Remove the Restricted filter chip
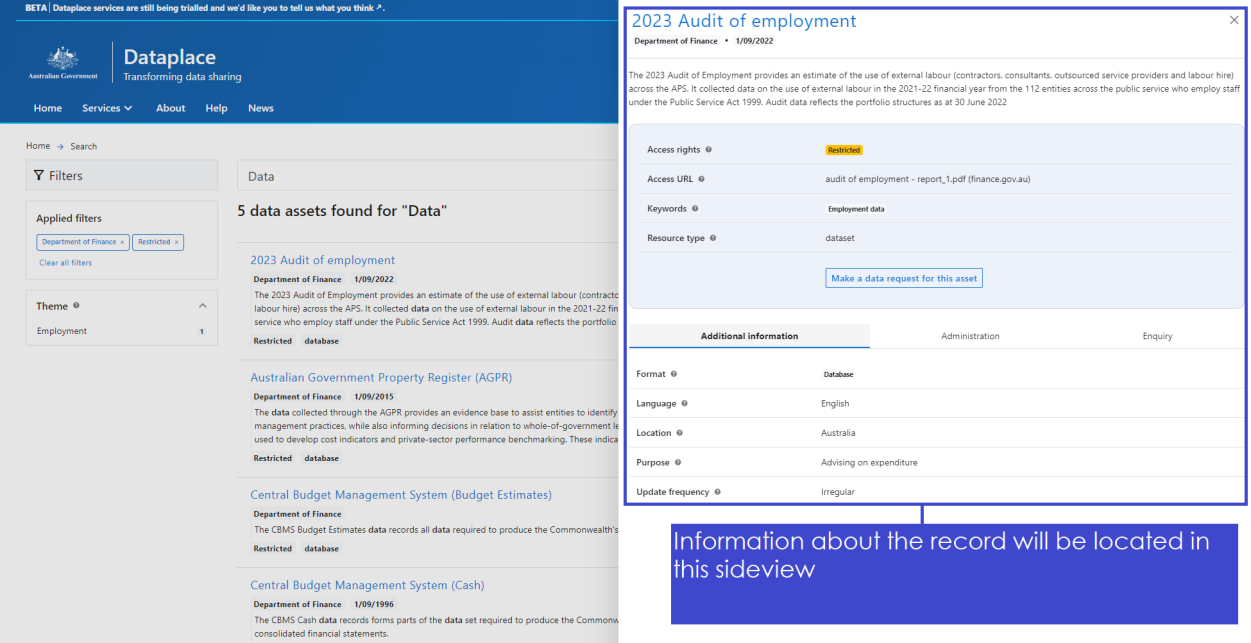The width and height of the screenshot is (1251, 643). (x=176, y=242)
